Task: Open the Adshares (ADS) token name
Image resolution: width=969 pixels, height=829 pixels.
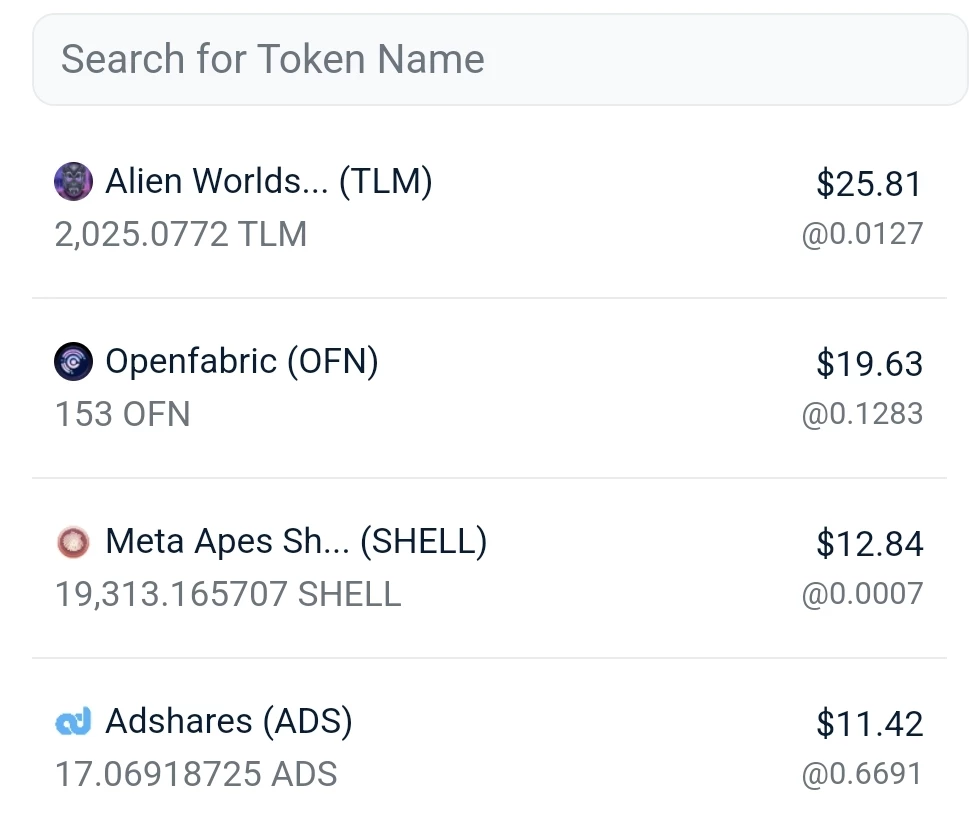Action: (x=229, y=721)
